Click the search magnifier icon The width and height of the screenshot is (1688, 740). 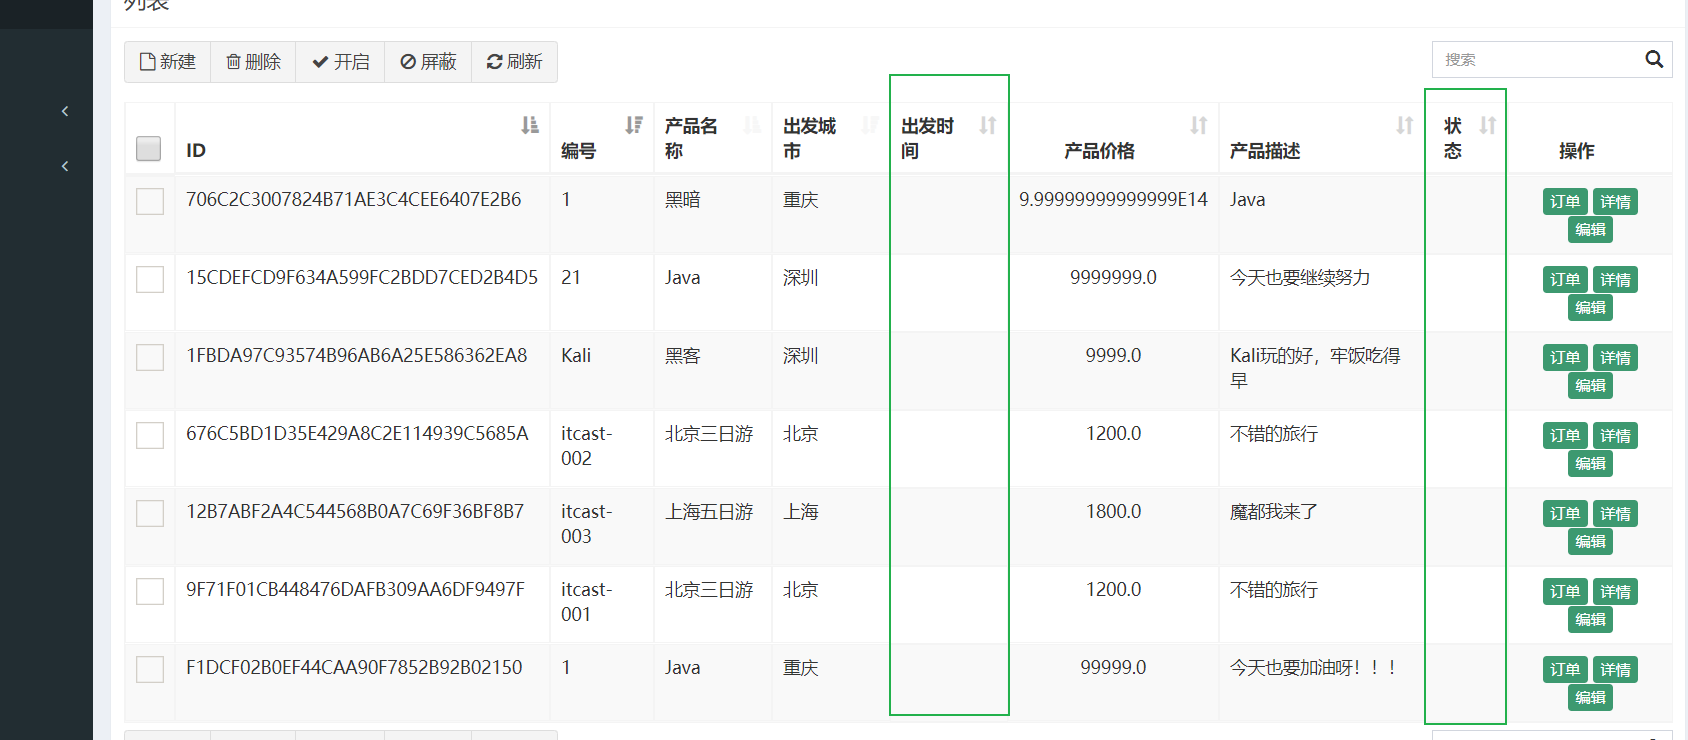click(x=1654, y=59)
